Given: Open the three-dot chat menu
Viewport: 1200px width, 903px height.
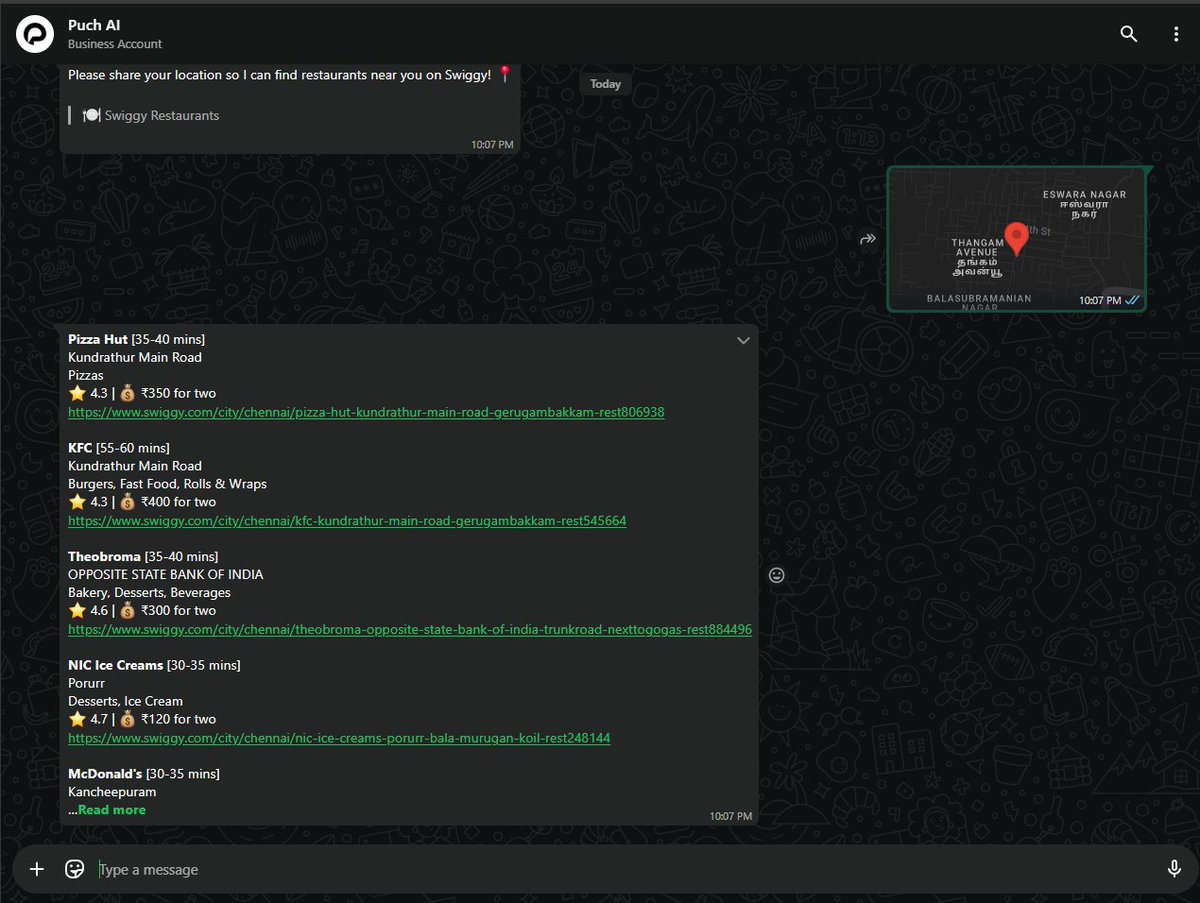Looking at the screenshot, I should tap(1176, 34).
